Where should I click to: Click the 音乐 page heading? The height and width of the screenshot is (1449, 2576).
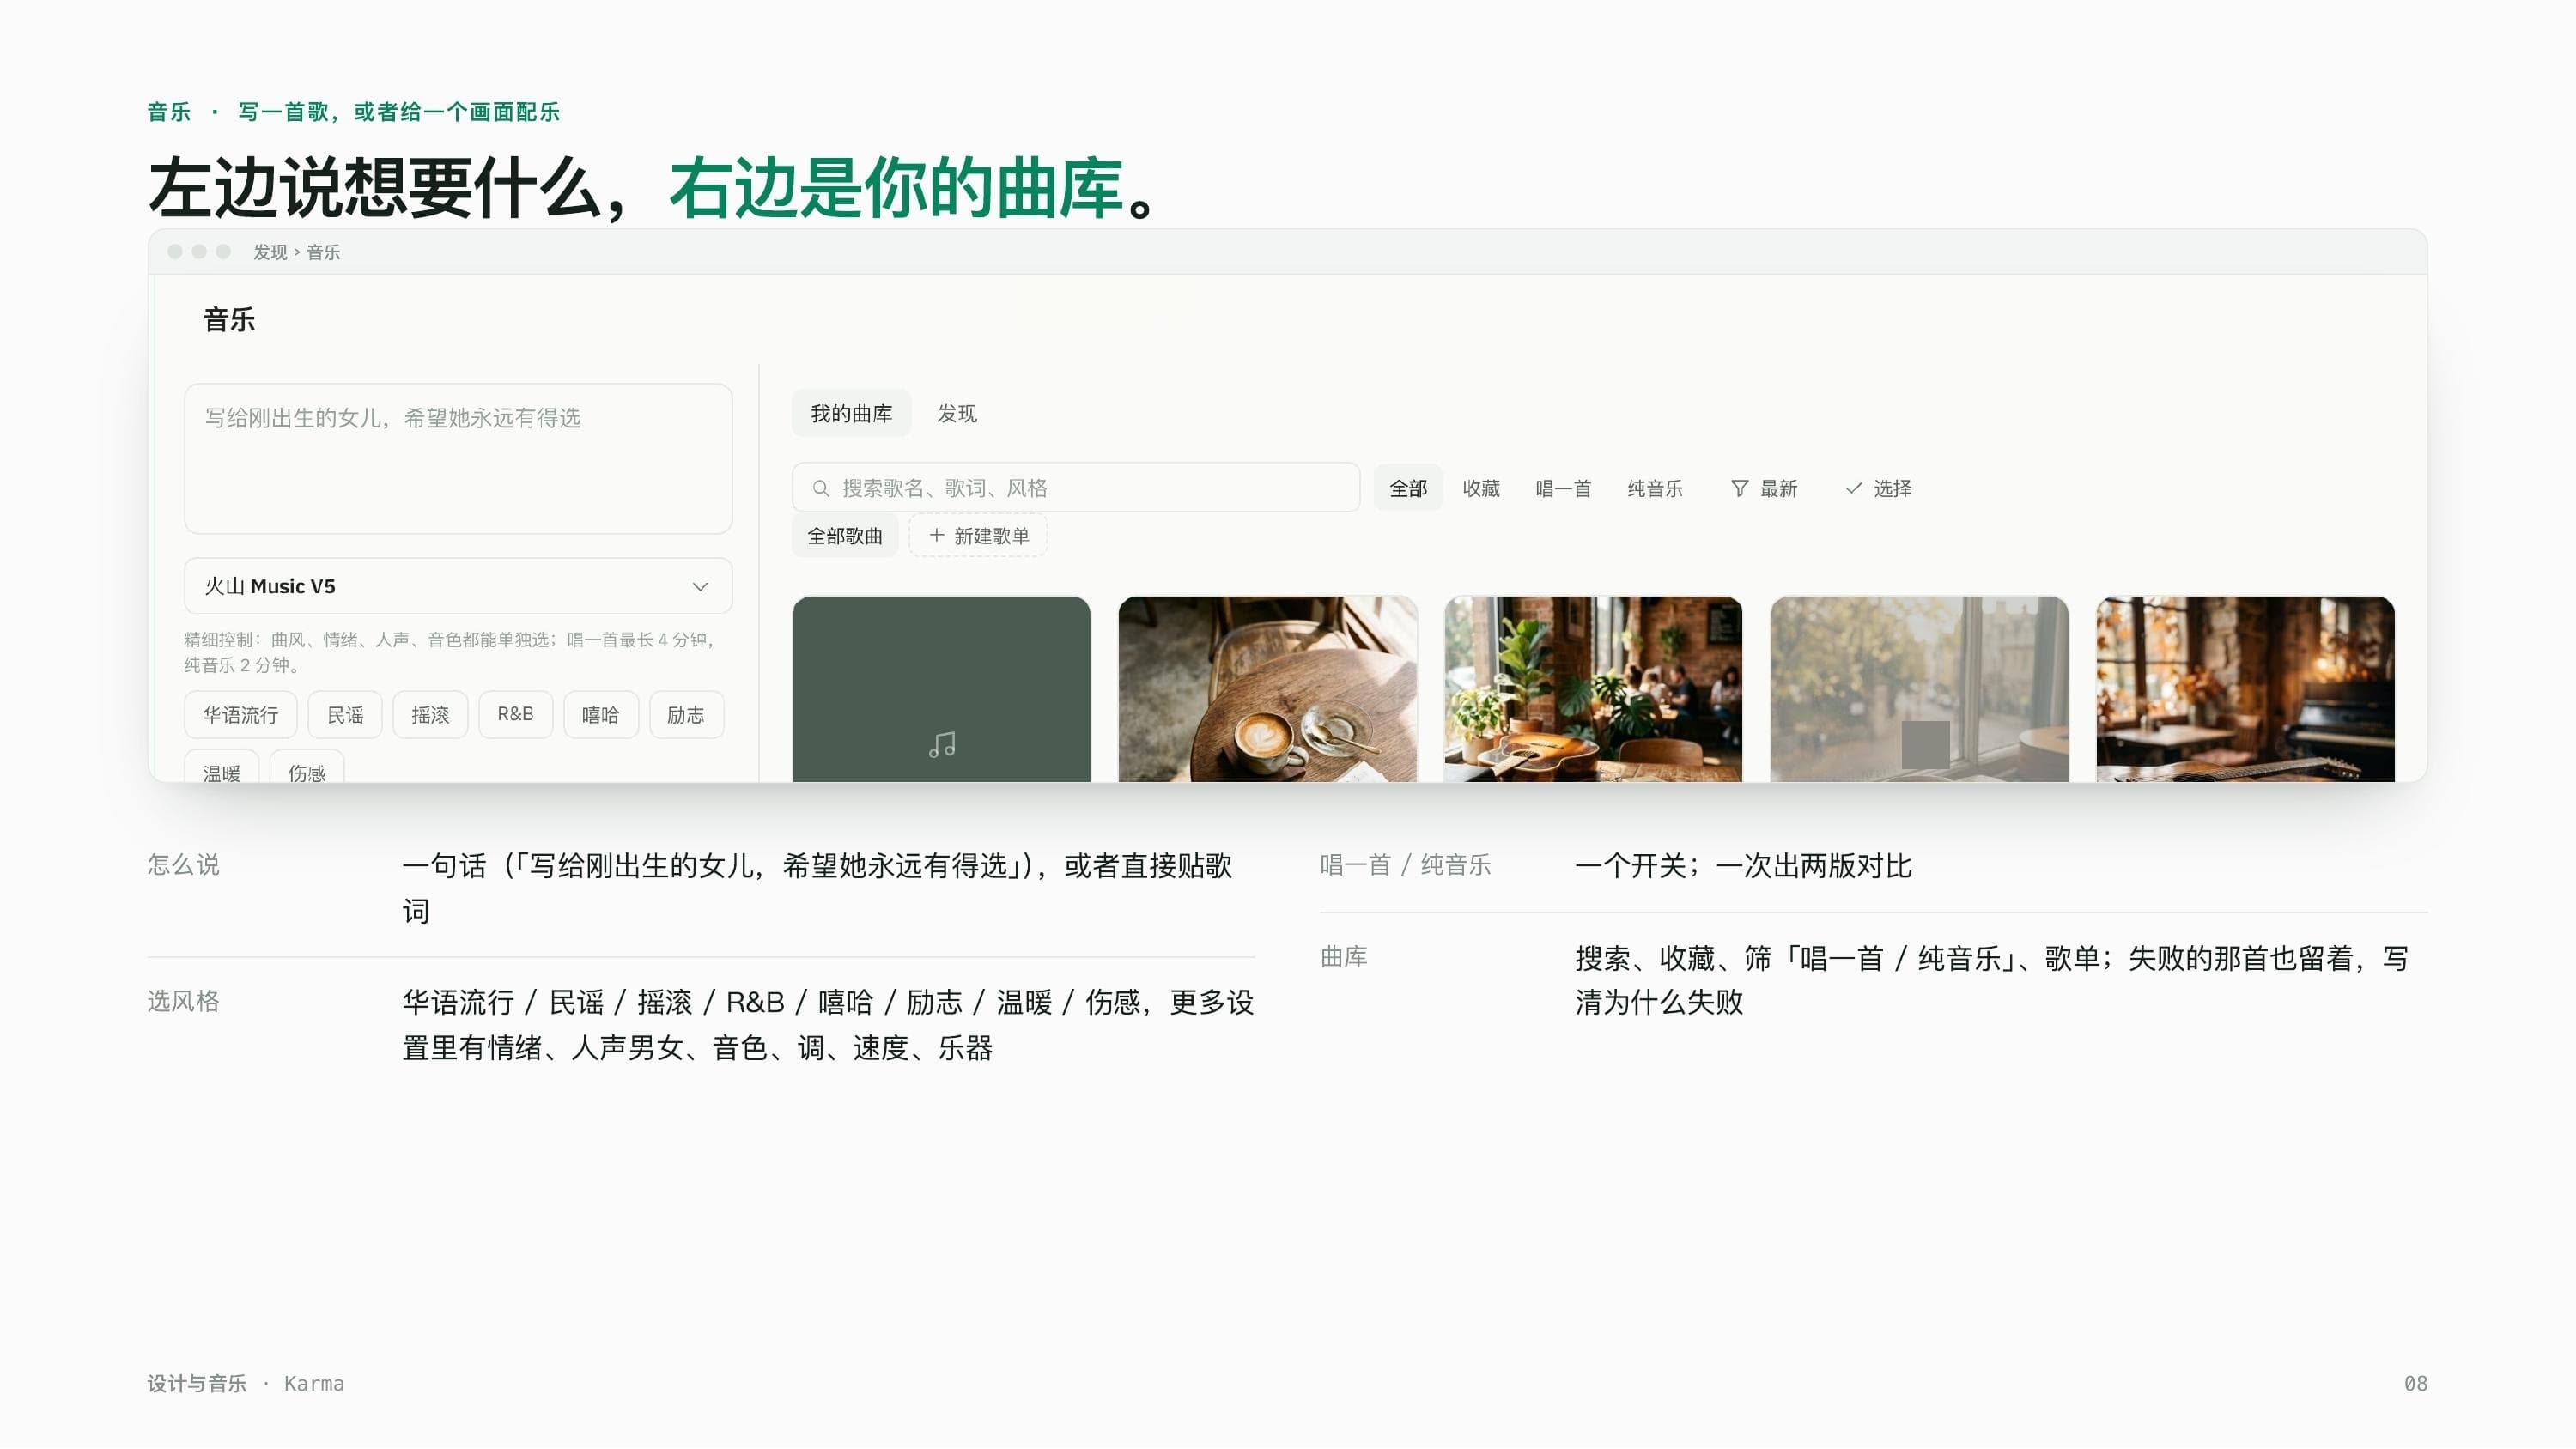pyautogui.click(x=229, y=320)
